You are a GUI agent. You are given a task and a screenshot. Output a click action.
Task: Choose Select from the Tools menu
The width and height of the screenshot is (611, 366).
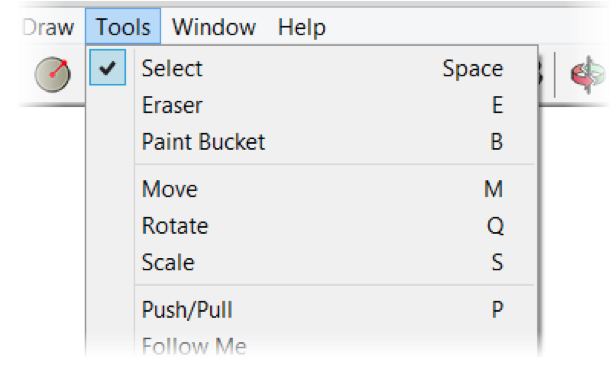[312, 68]
